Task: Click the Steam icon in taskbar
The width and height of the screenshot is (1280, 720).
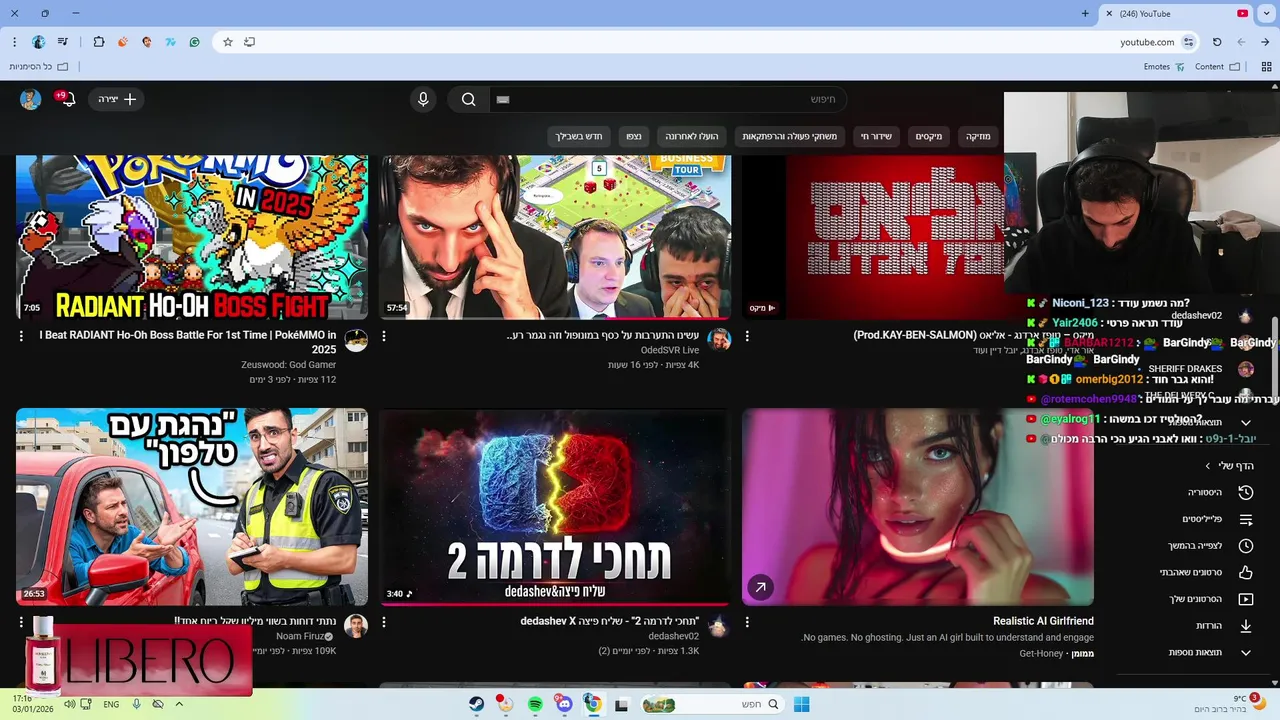Action: (x=477, y=704)
